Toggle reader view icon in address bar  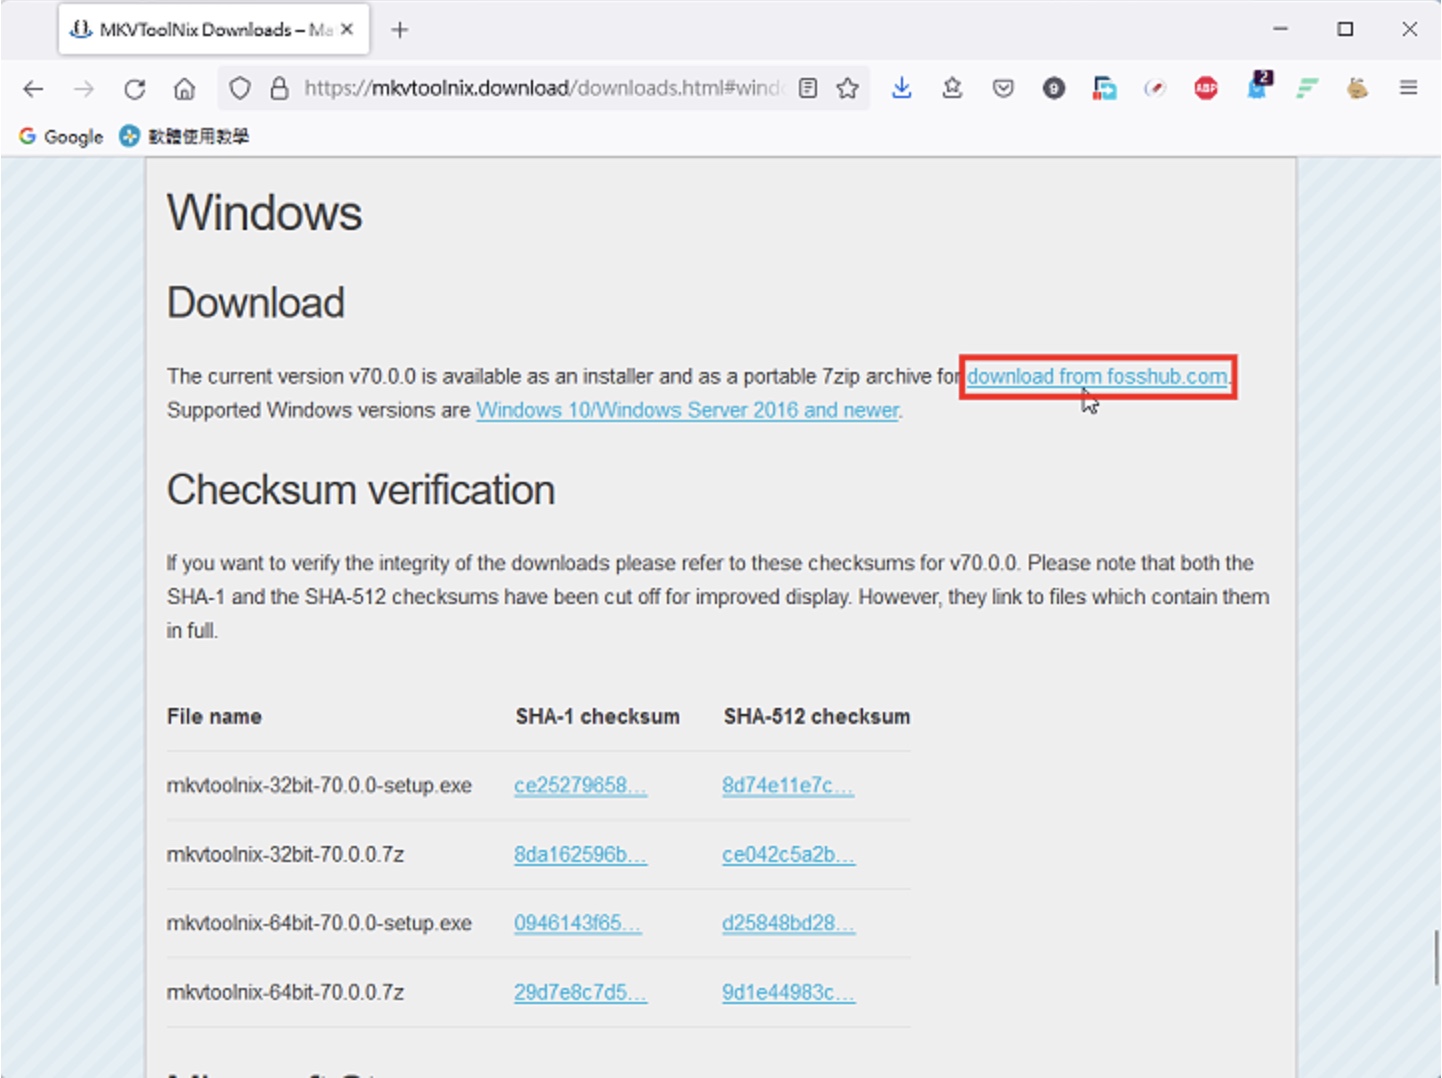click(808, 89)
